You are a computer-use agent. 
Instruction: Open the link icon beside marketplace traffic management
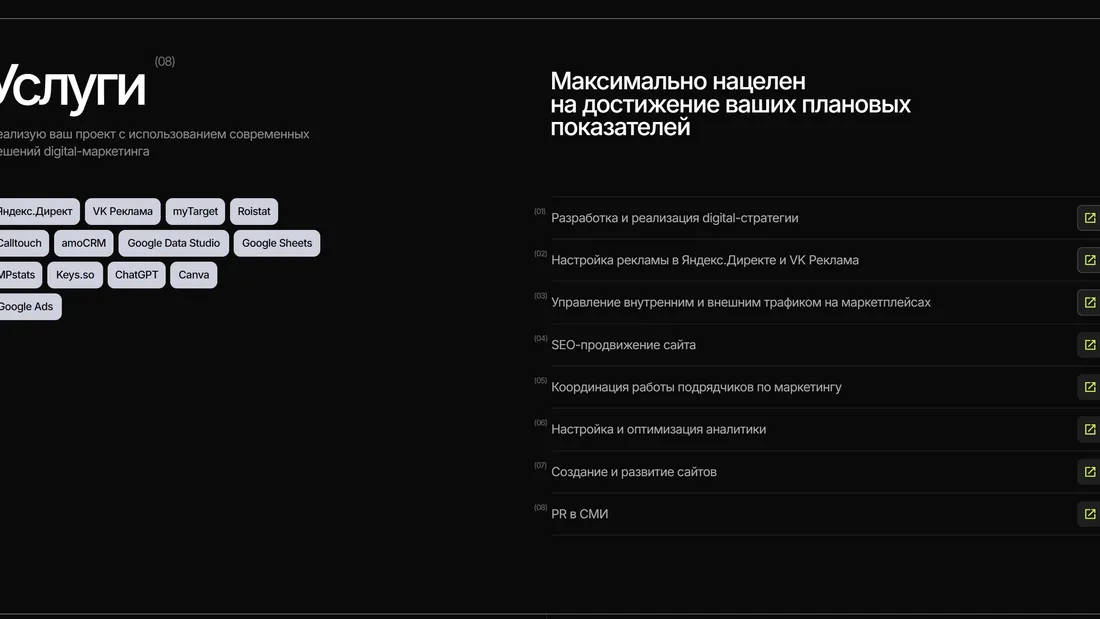click(x=1088, y=302)
